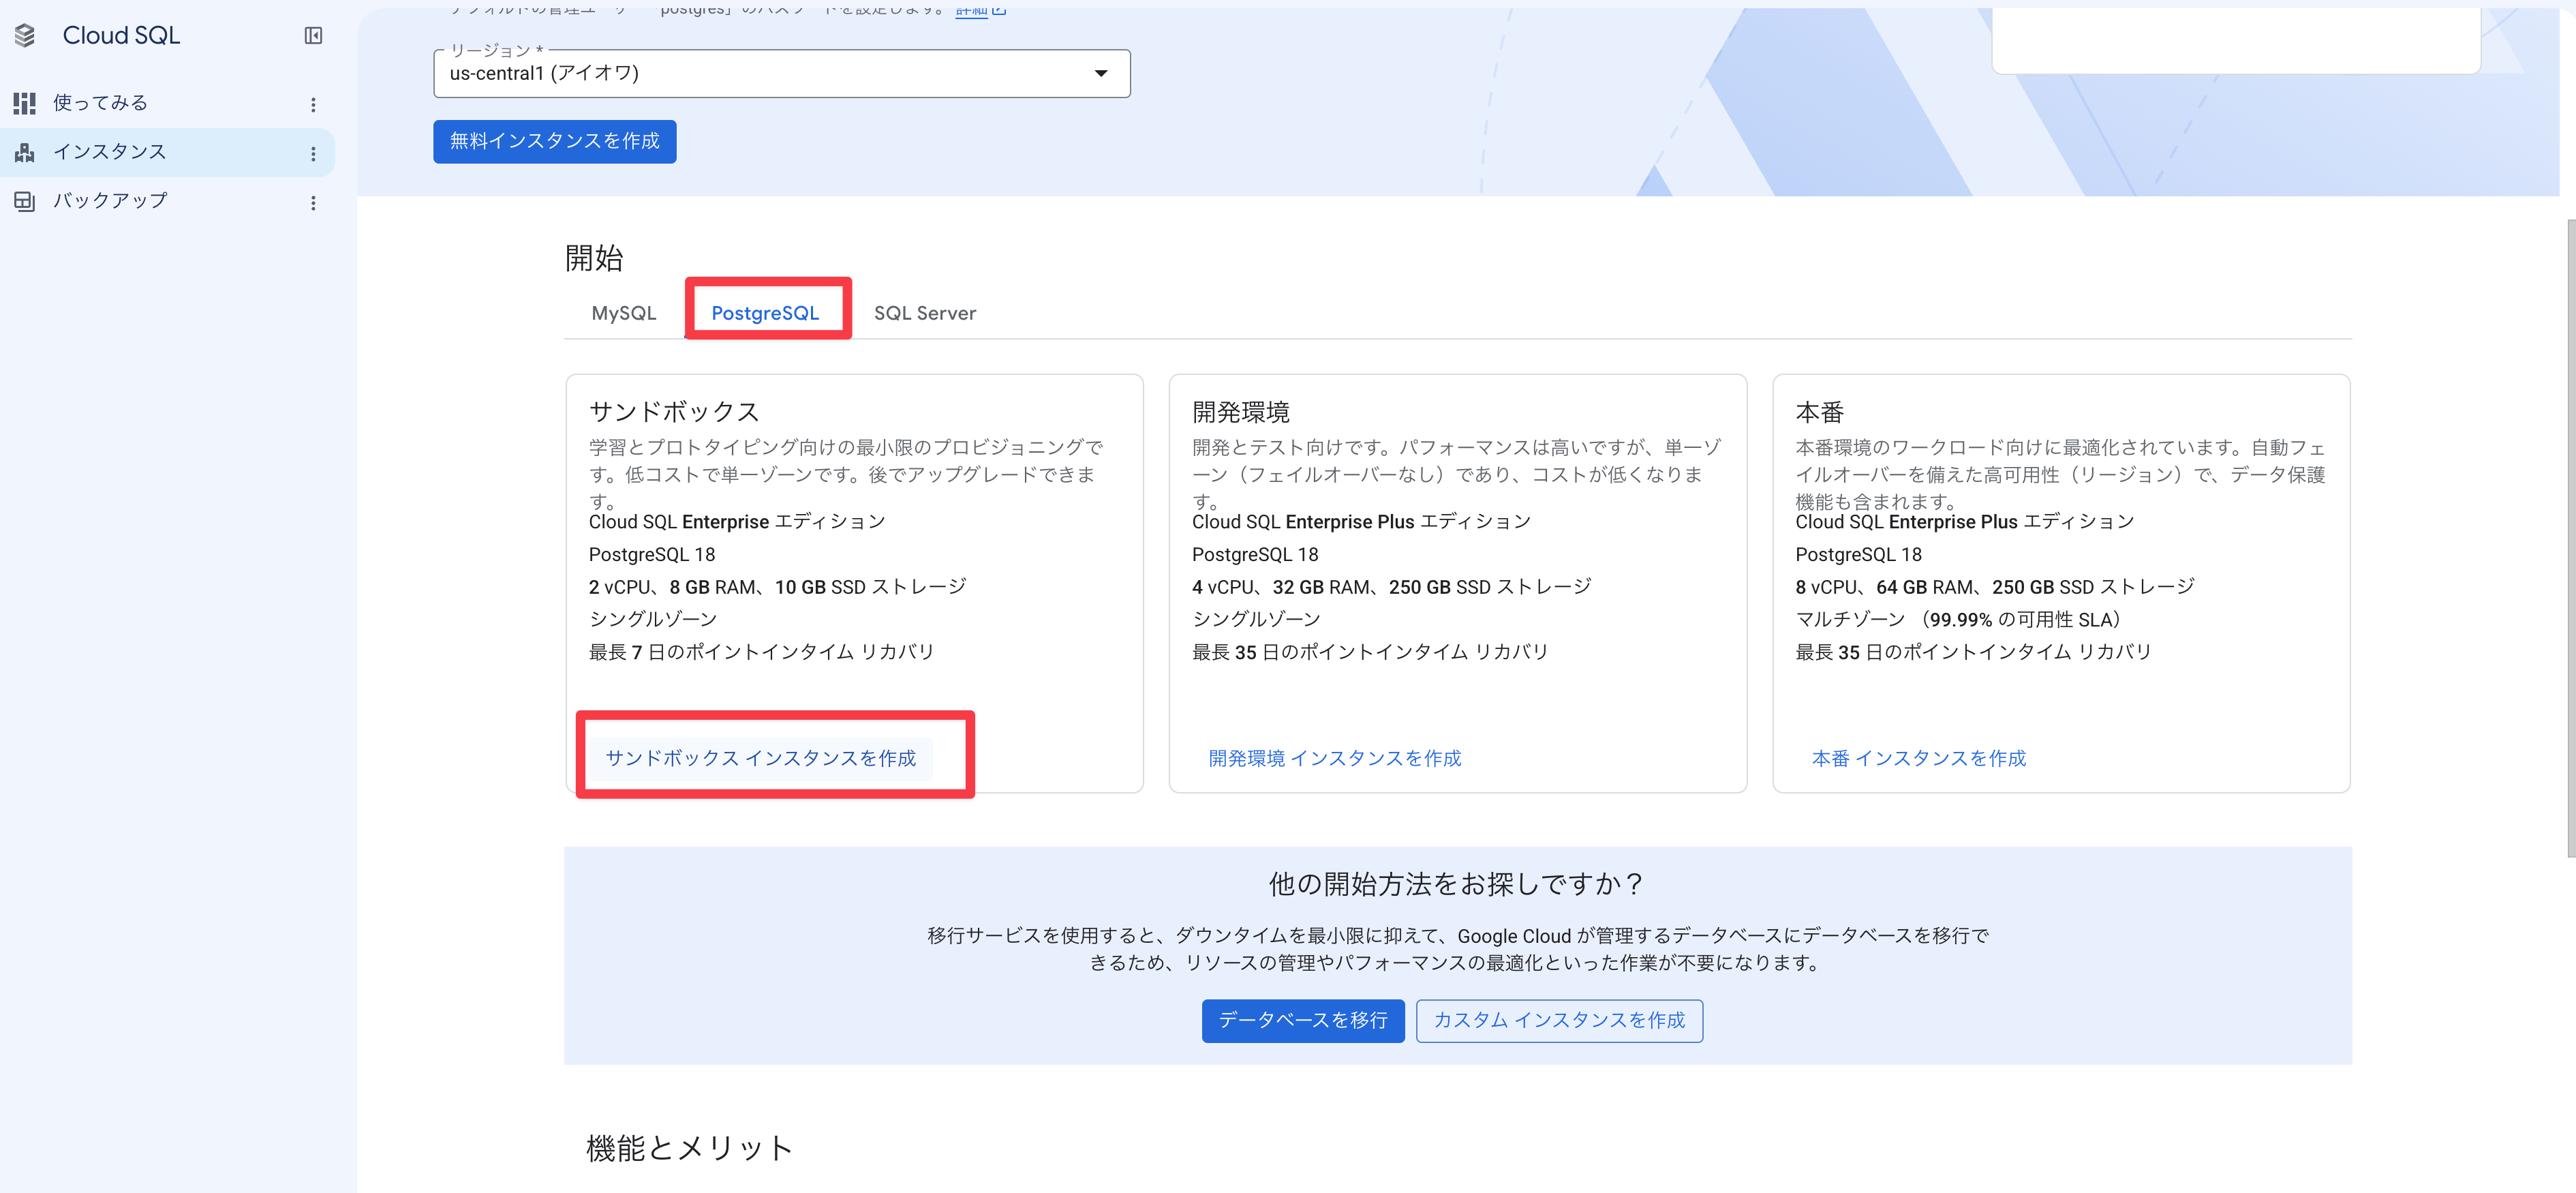
Task: Click the データベースを移行 button
Action: 1303,1020
